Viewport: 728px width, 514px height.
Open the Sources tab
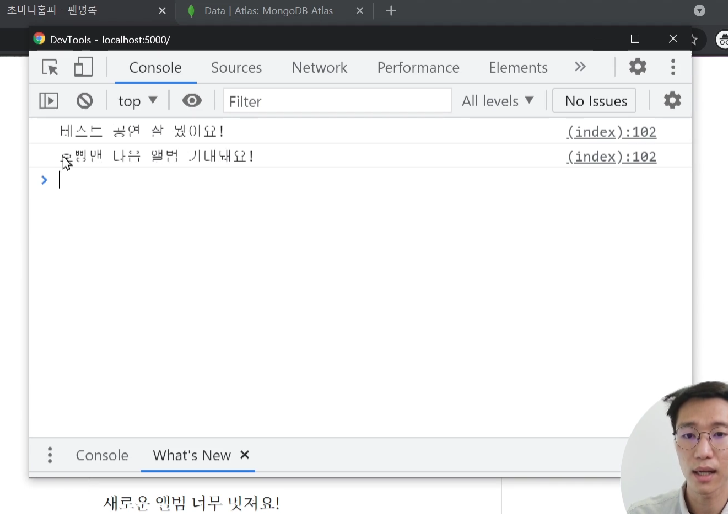click(x=236, y=68)
